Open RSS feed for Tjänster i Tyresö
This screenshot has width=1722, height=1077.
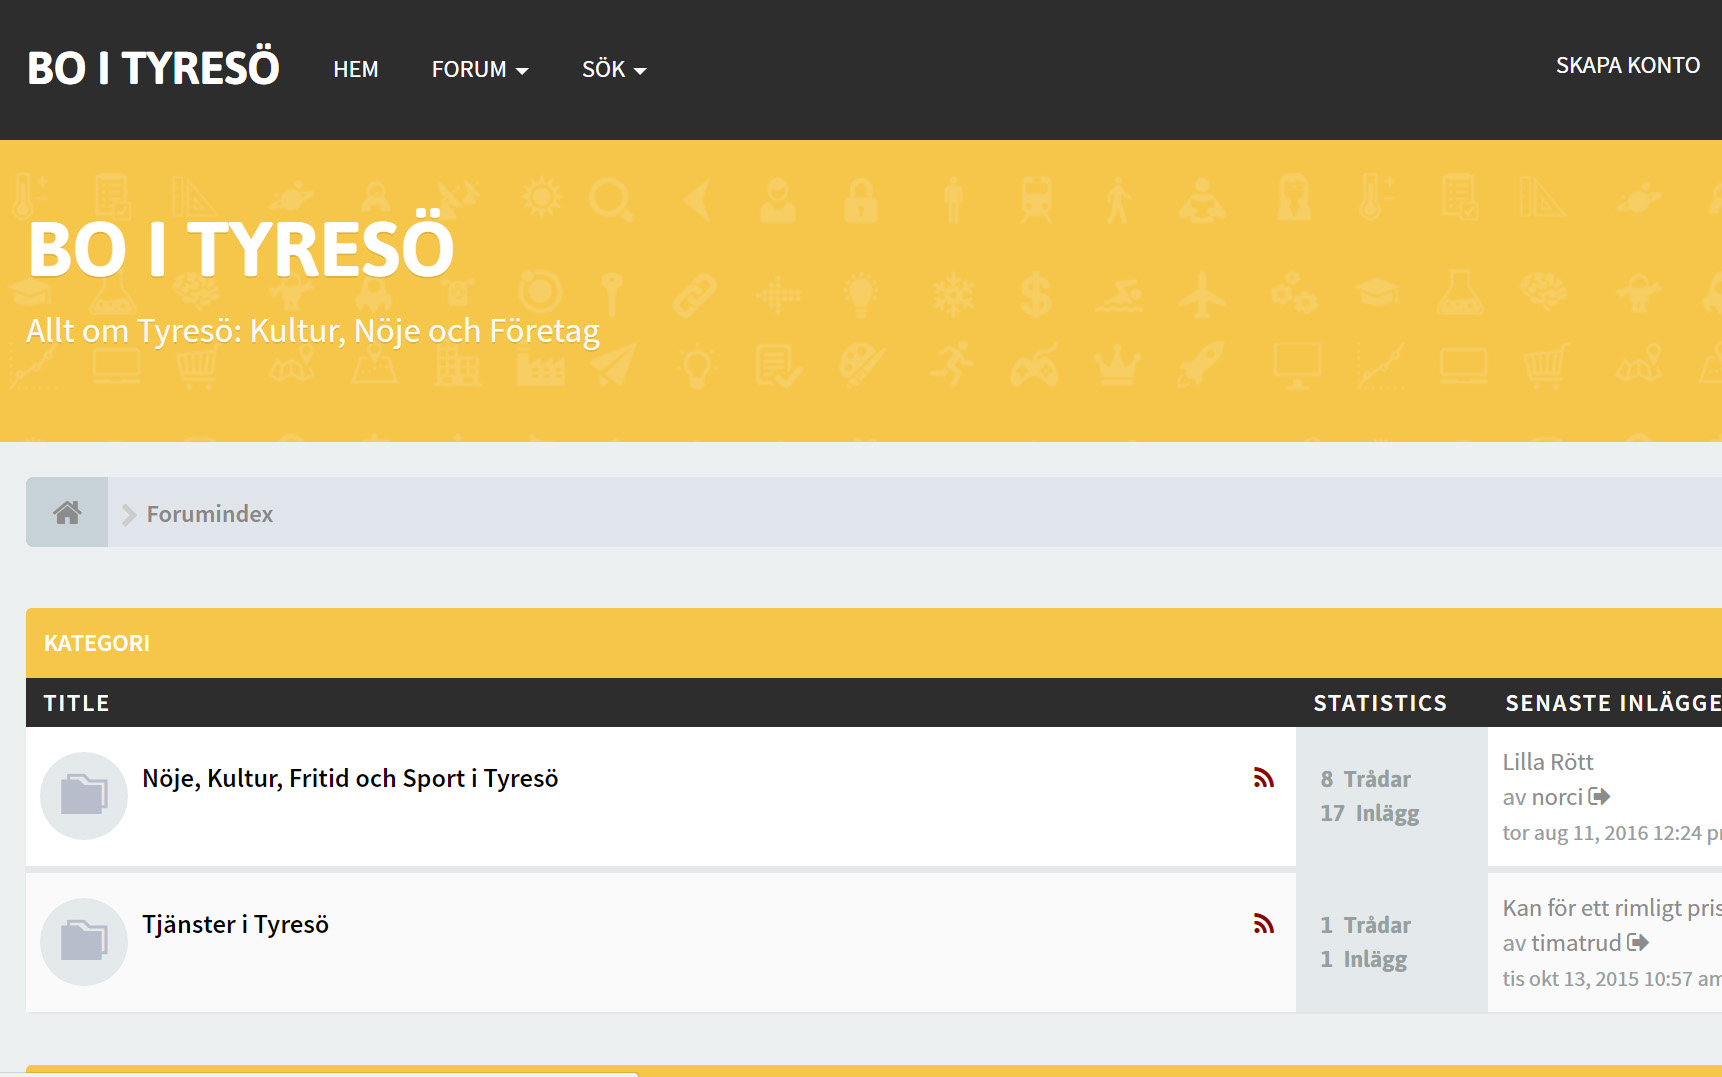coord(1264,924)
